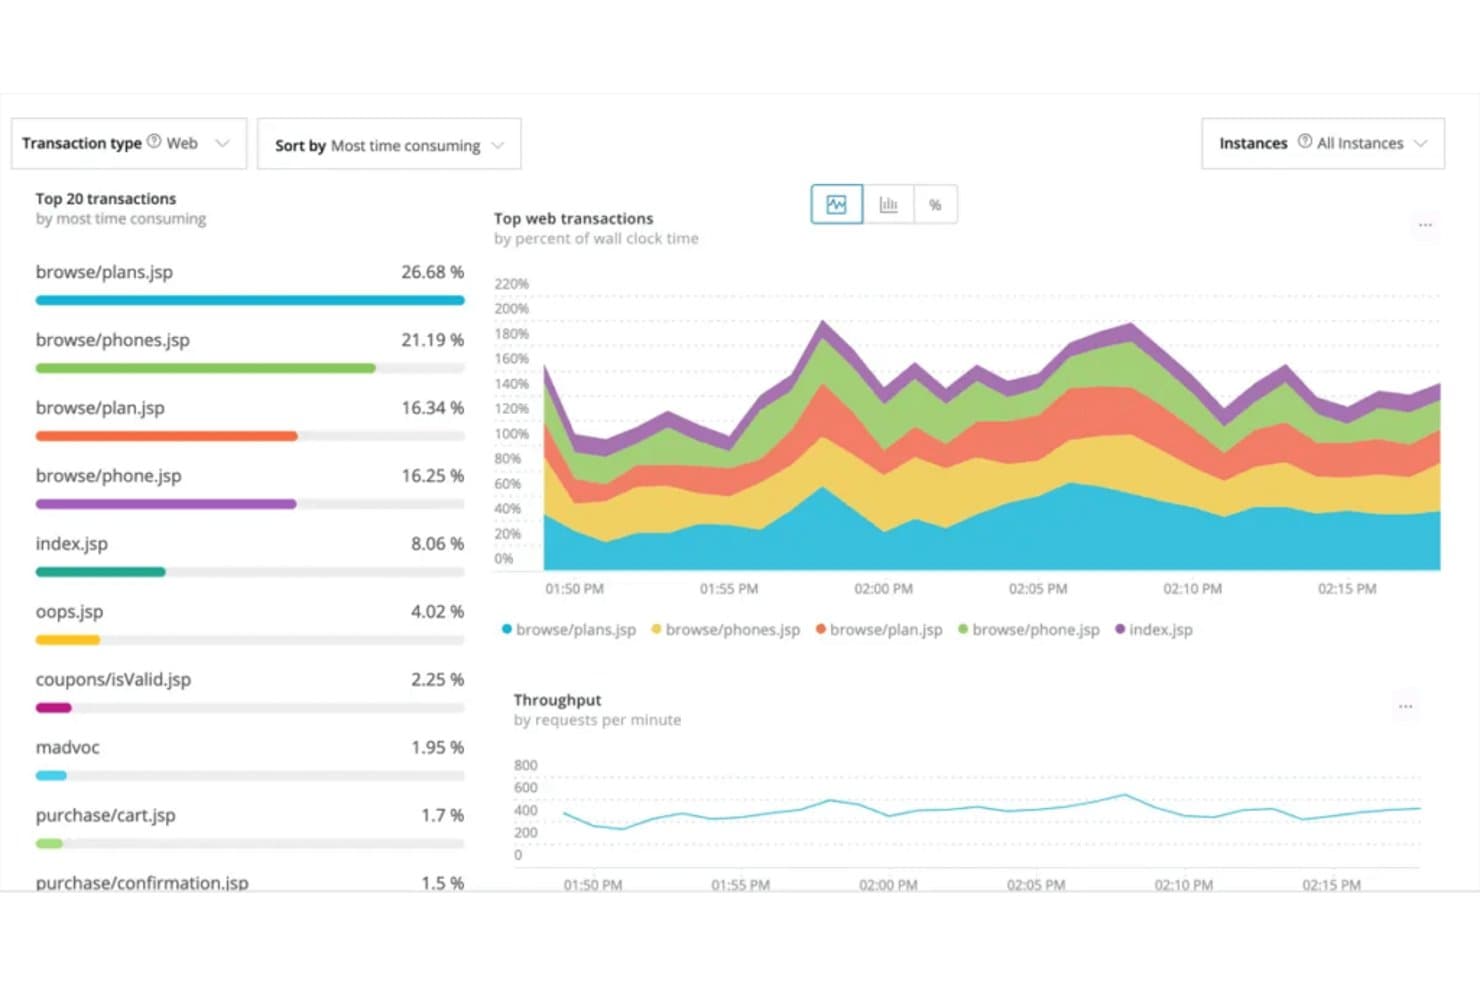Switch to the percent view icon
The width and height of the screenshot is (1480, 987).
point(935,205)
